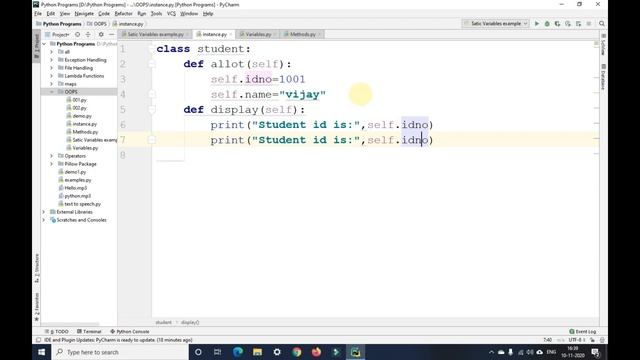Expand External Libraries node
Image resolution: width=640 pixels, height=360 pixels.
(44, 212)
